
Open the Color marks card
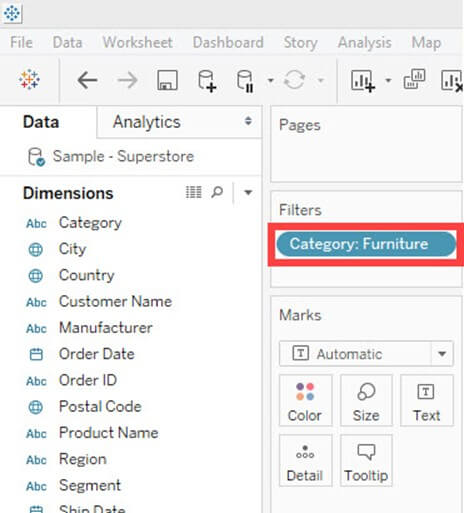click(x=305, y=401)
